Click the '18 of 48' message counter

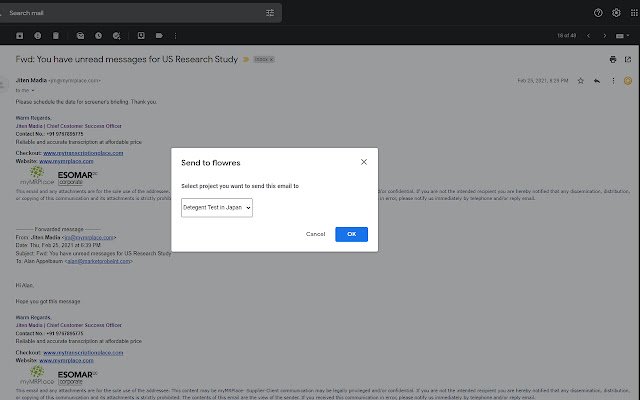click(x=567, y=36)
